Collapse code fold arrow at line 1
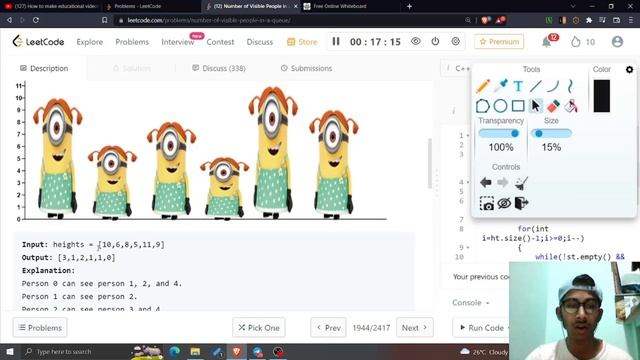640x360 pixels. 468,136
